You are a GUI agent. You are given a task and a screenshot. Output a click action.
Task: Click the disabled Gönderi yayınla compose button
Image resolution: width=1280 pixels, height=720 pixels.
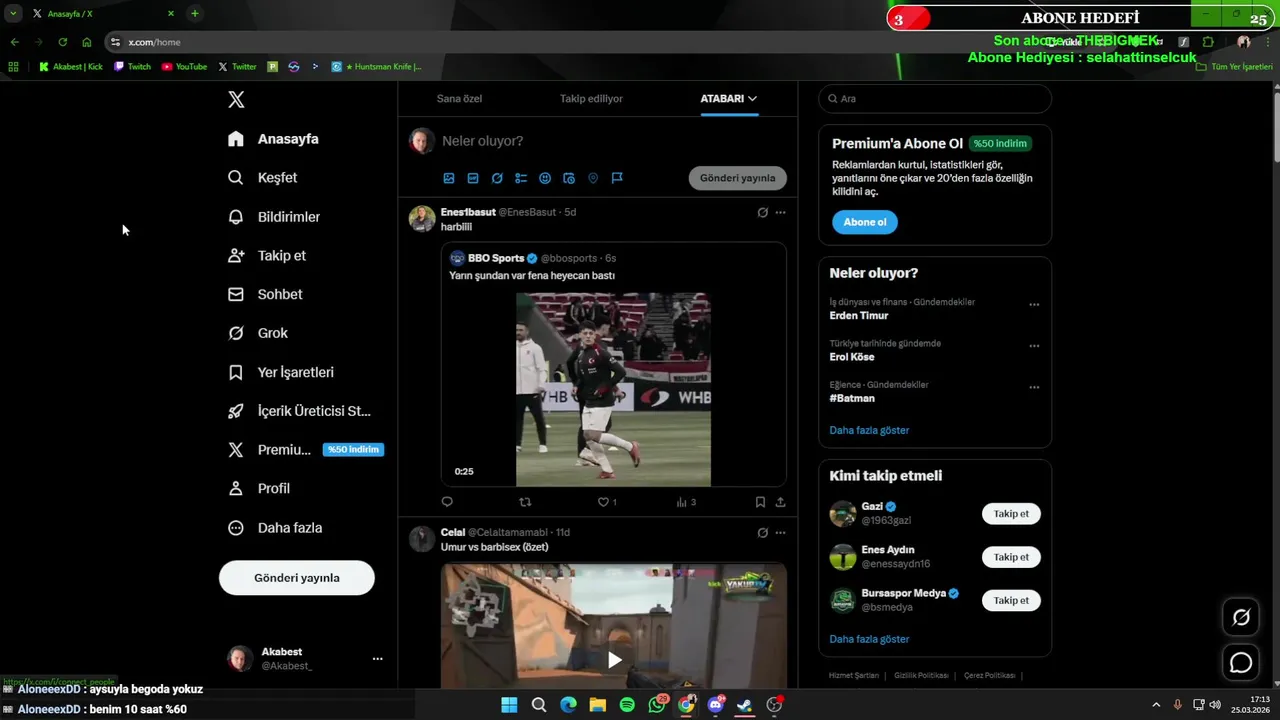738,178
